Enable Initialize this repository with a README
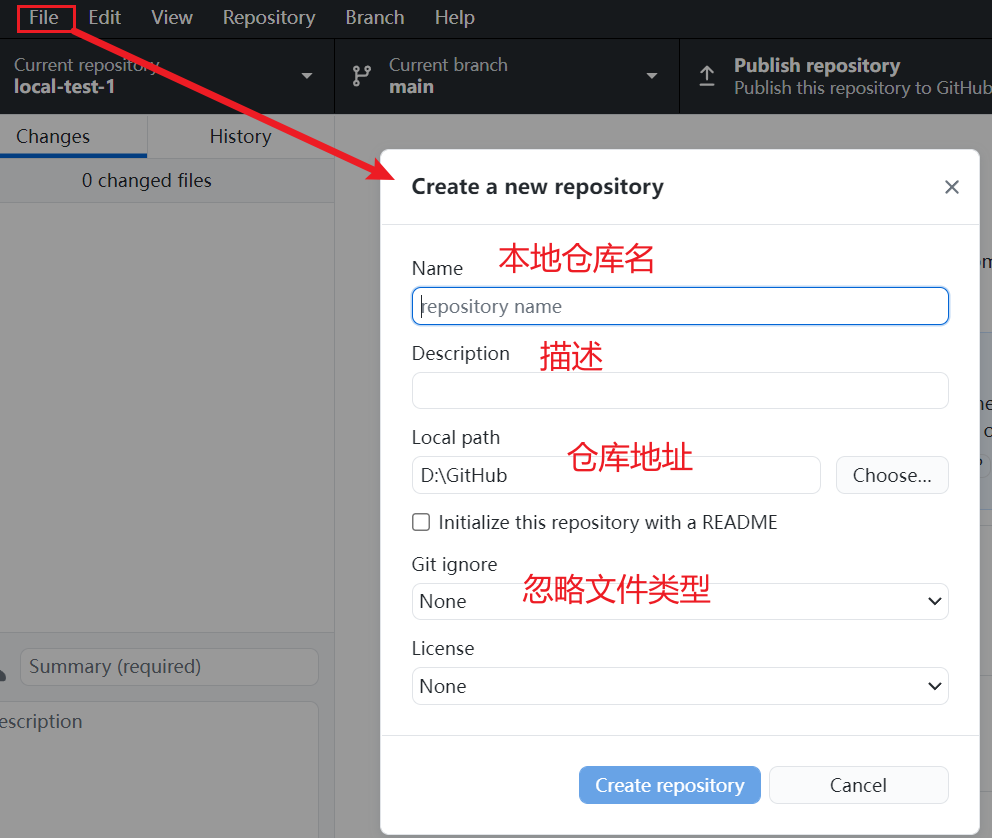This screenshot has width=992, height=838. 421,522
